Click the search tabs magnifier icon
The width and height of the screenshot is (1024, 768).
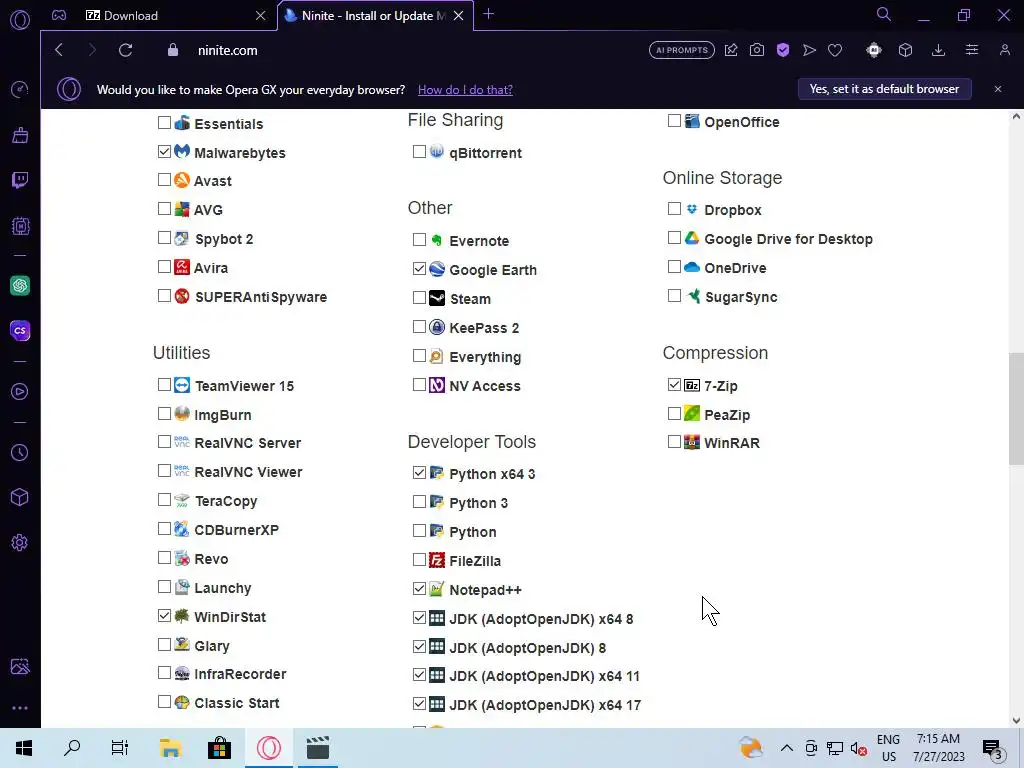click(884, 14)
